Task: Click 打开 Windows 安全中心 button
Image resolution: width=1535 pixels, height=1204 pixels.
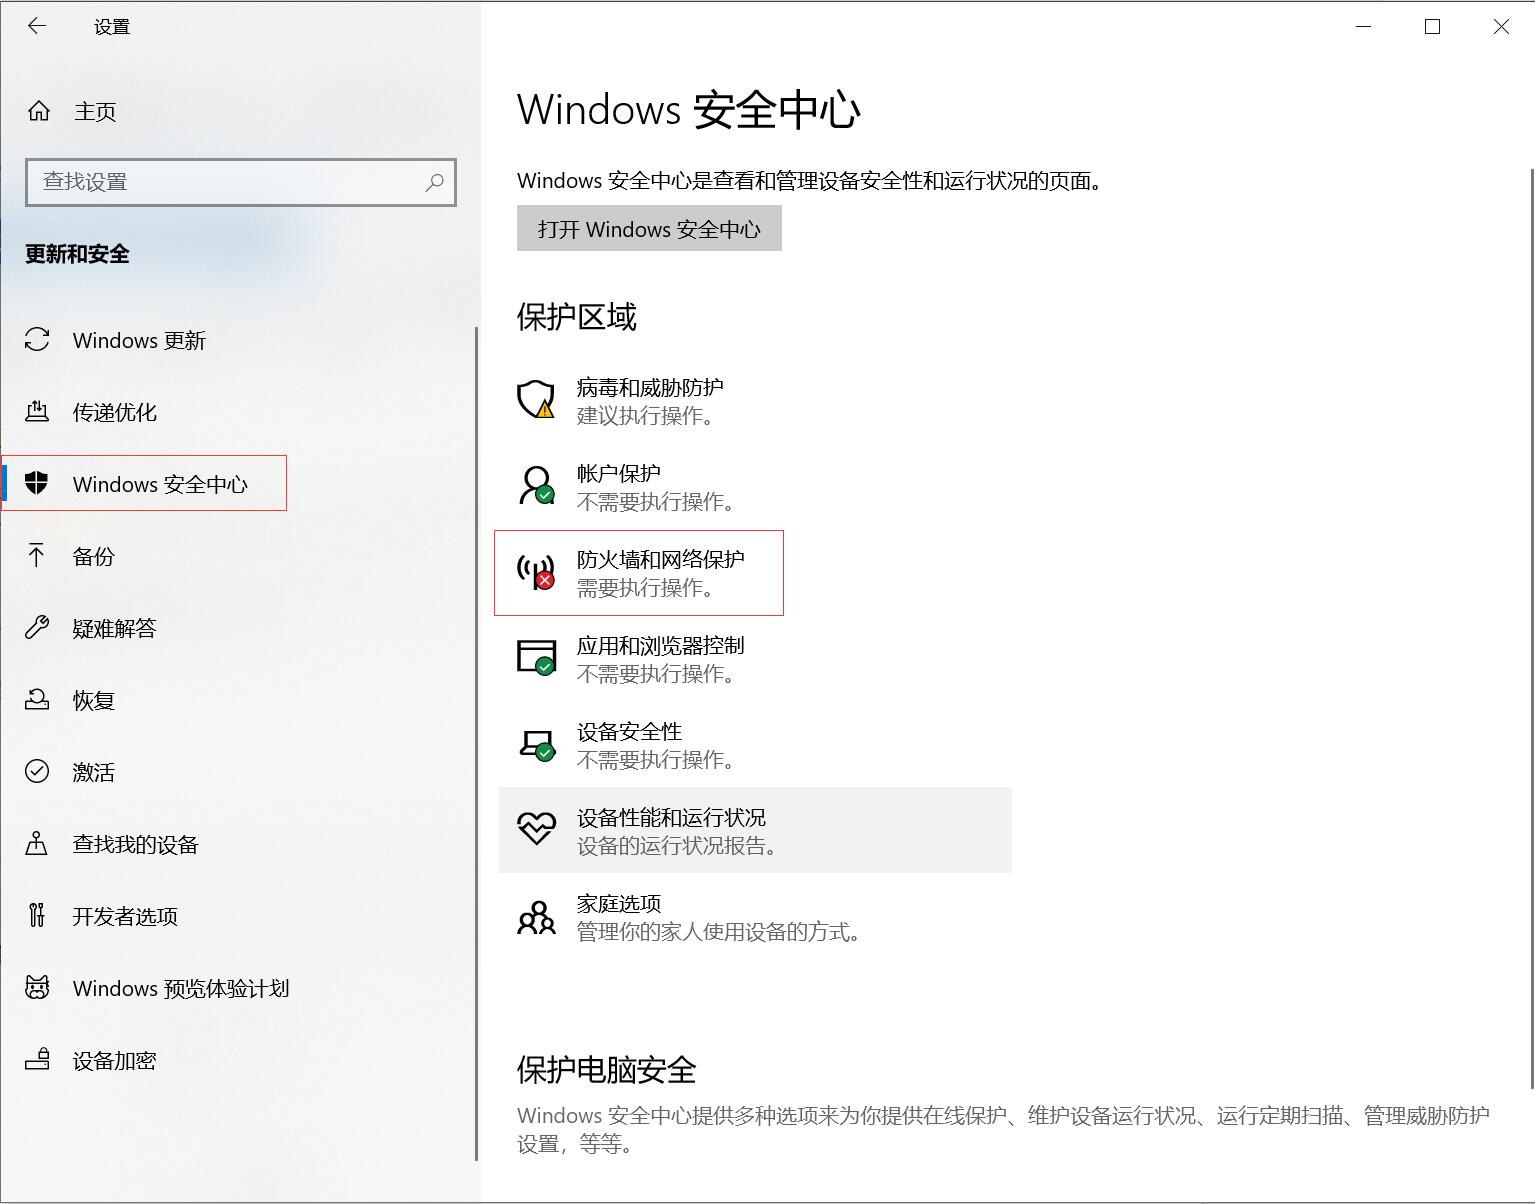Action: point(648,229)
